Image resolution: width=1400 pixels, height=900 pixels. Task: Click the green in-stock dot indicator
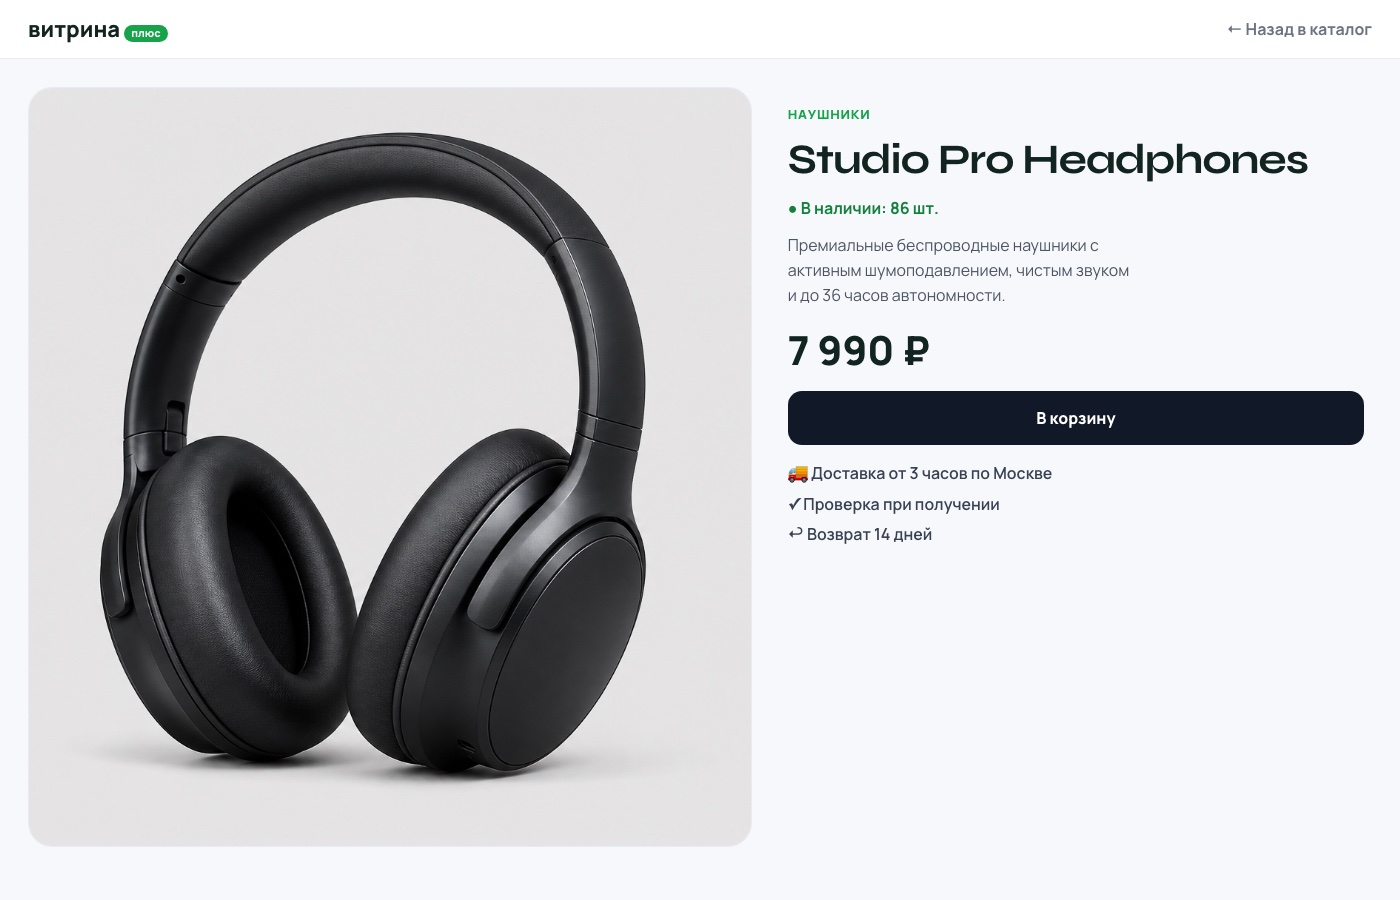[792, 209]
